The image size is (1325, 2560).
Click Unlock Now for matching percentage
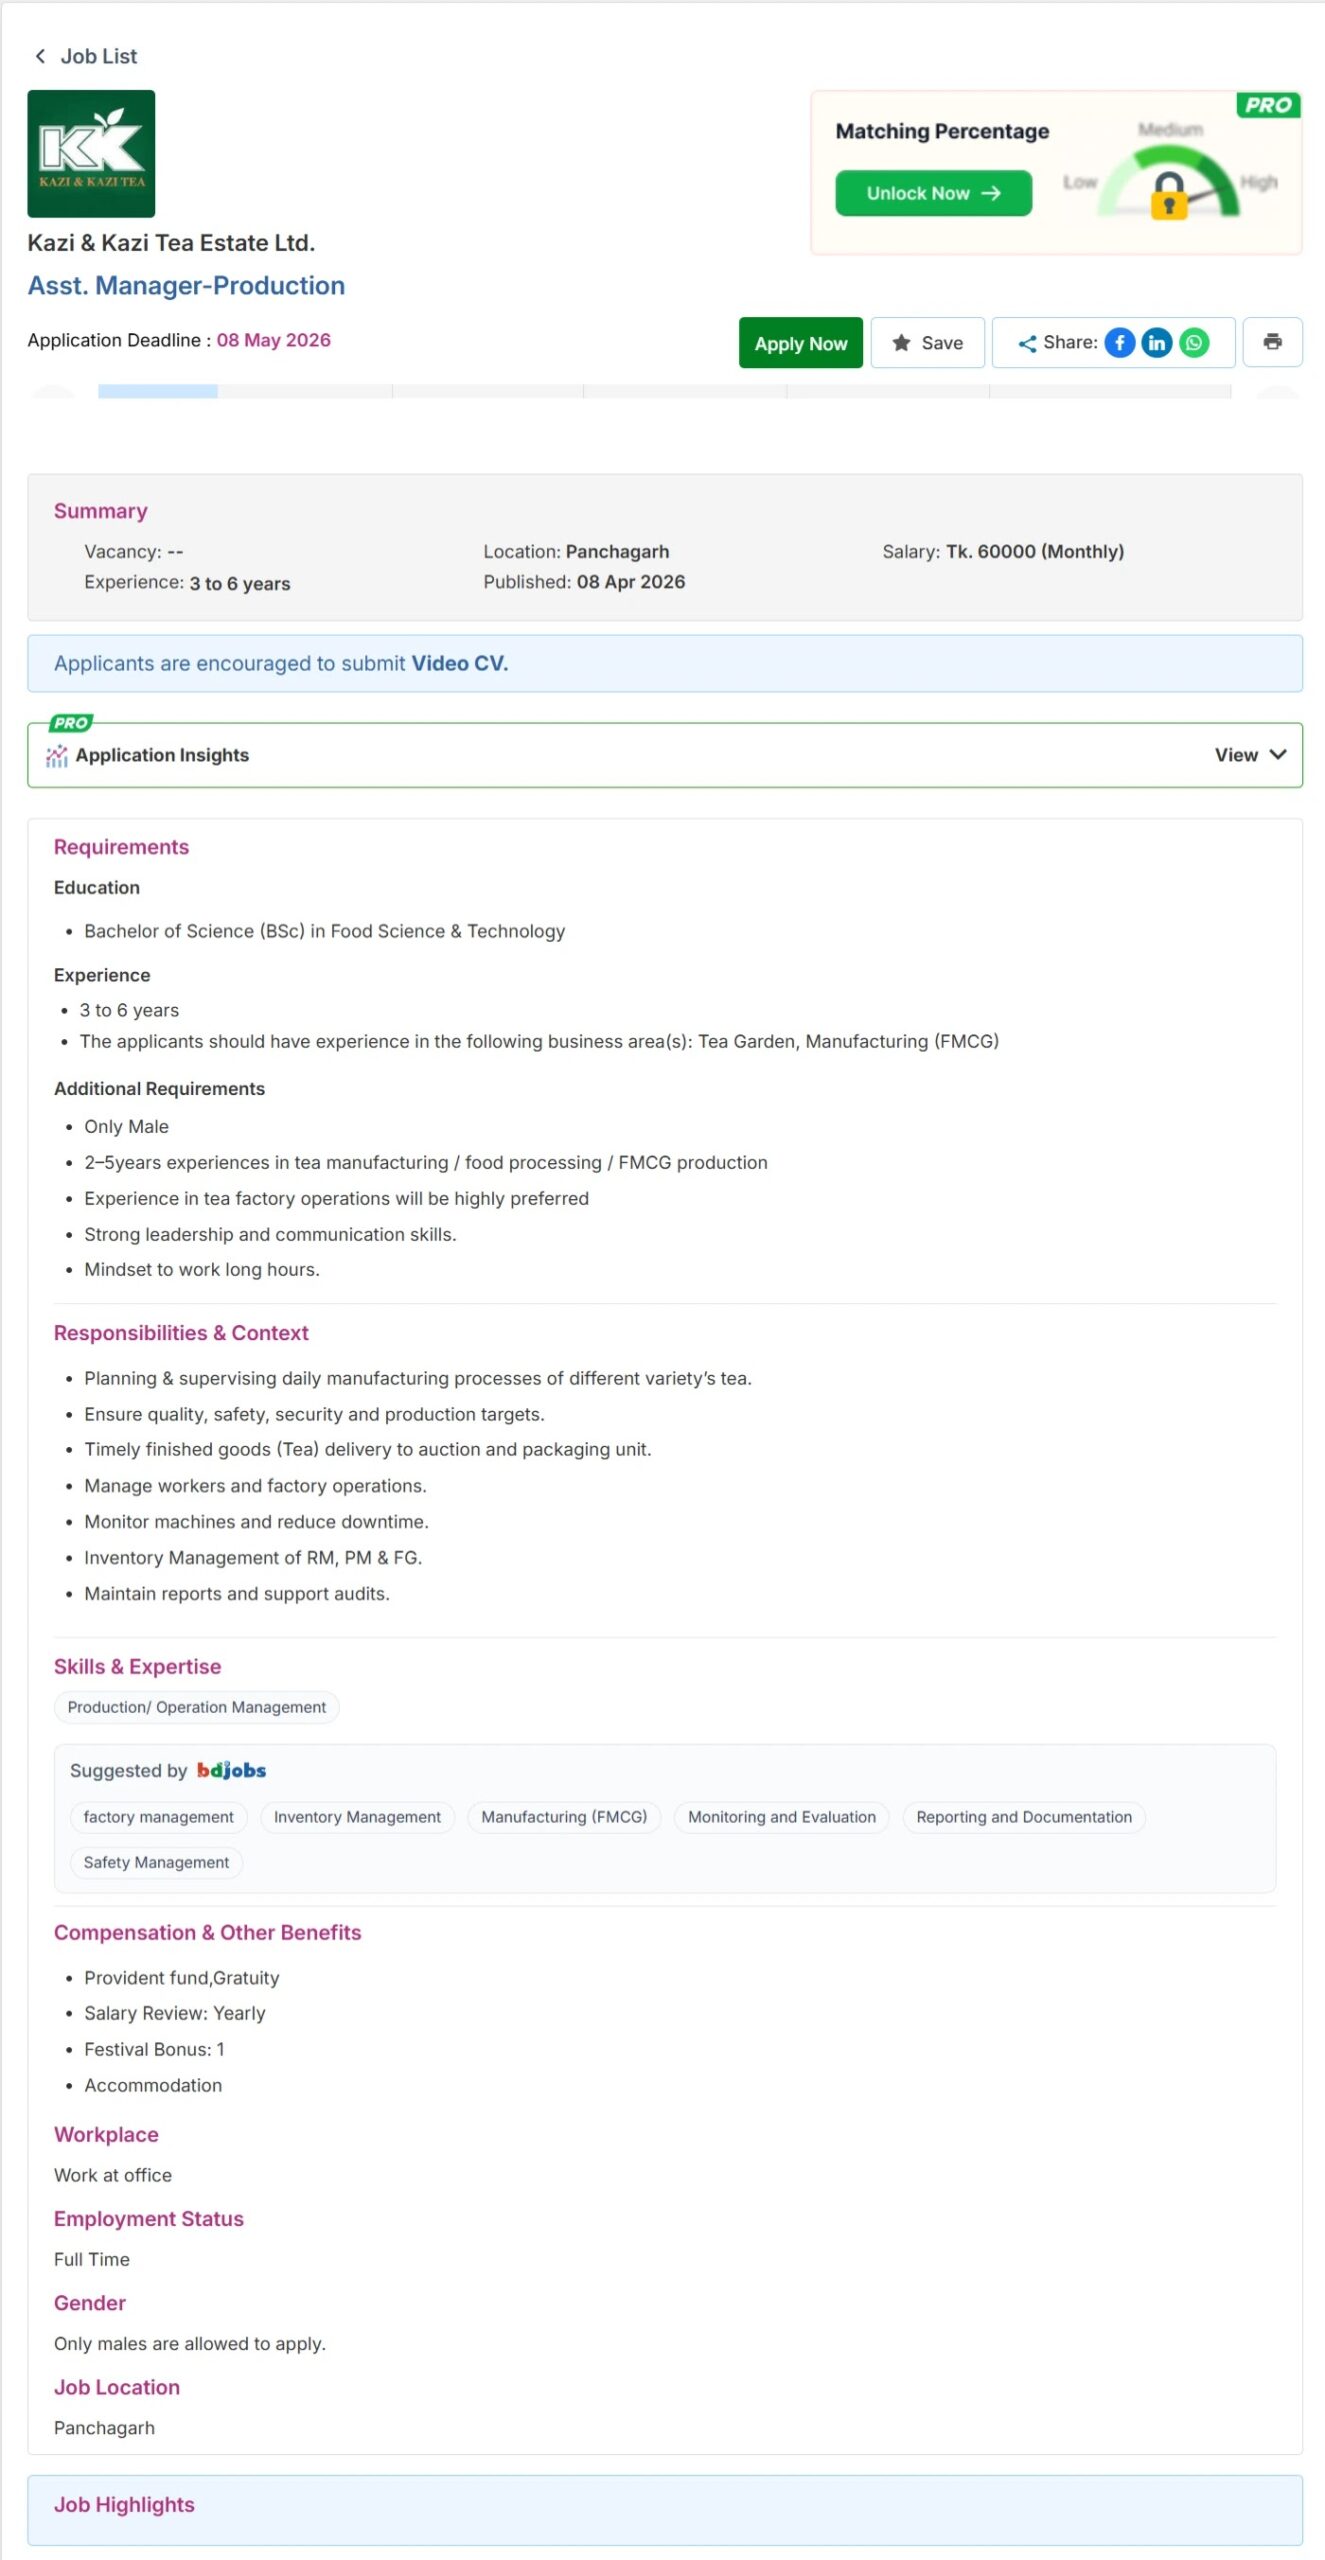933,193
